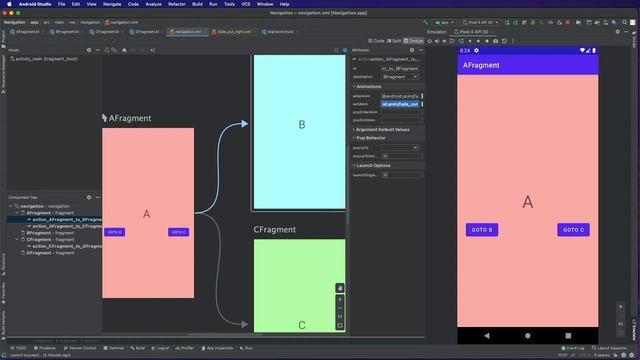Screen dimensions: 640x360
Task: Click the home destination icon in navigation toolbar
Action: (x=124, y=50)
